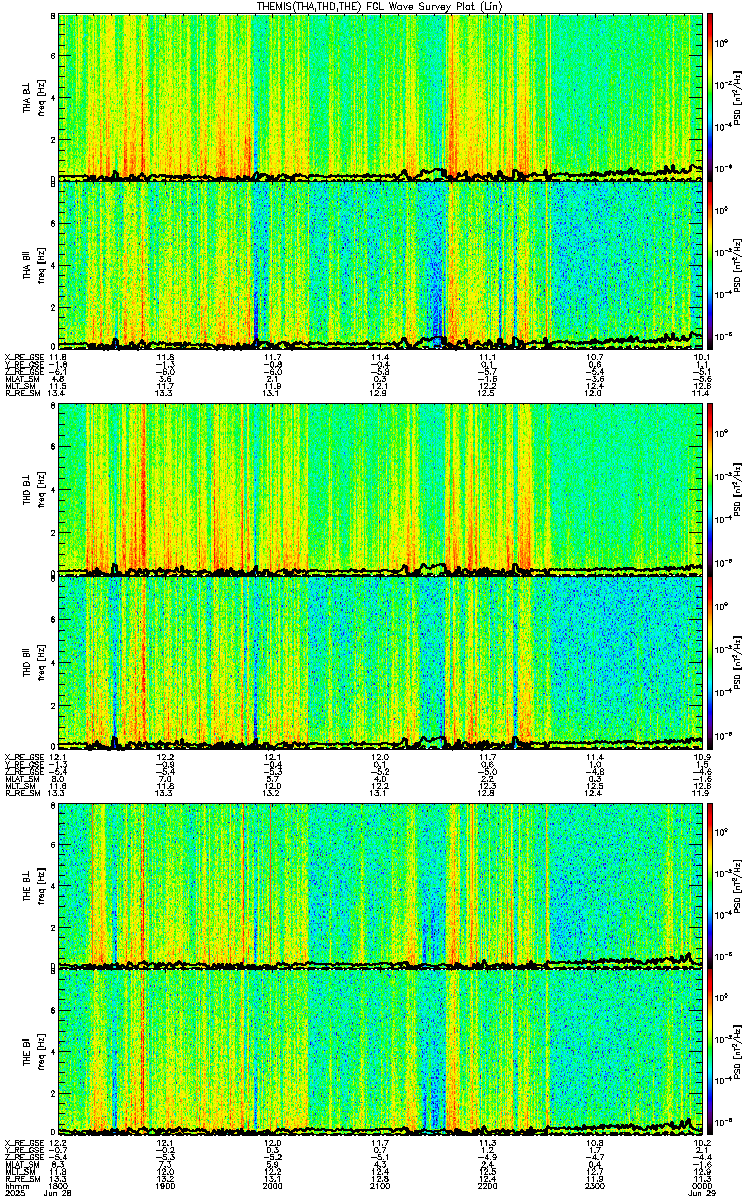750x1200 pixels.
Task: Click the PSD color bar beside THA B-perpendicular panel
Action: pos(710,97)
